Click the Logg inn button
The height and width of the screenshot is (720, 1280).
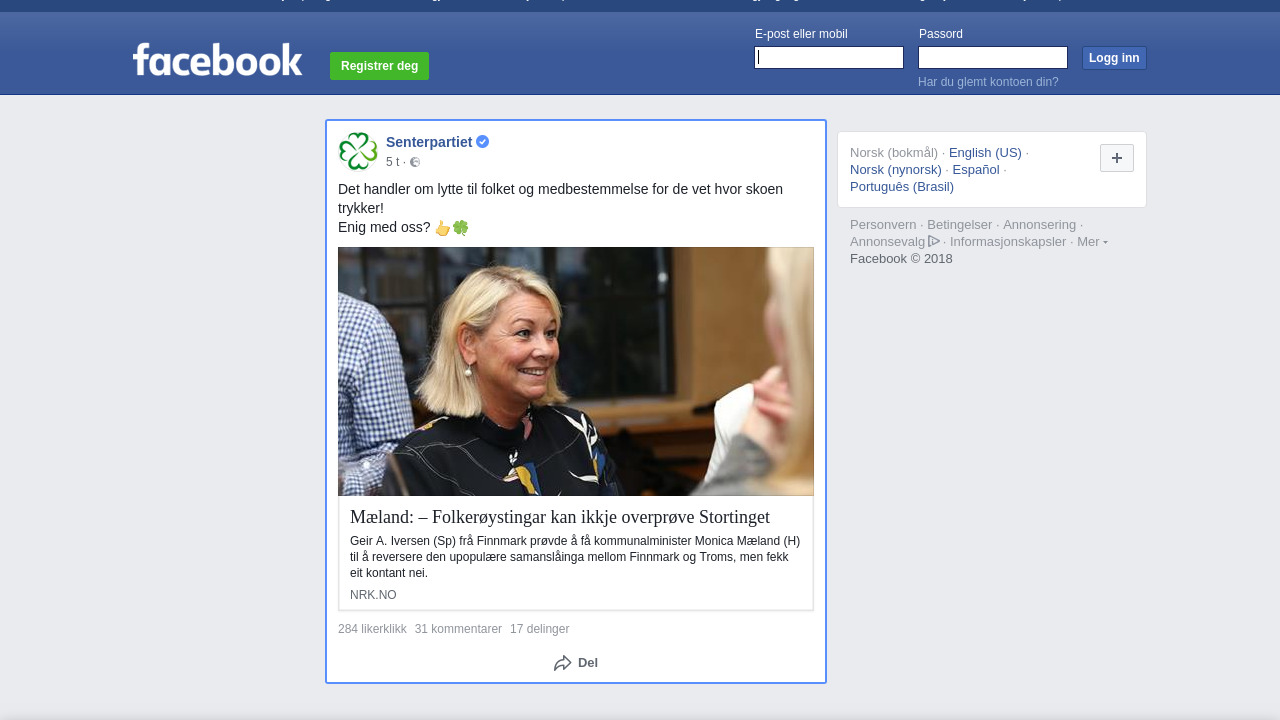[1114, 58]
